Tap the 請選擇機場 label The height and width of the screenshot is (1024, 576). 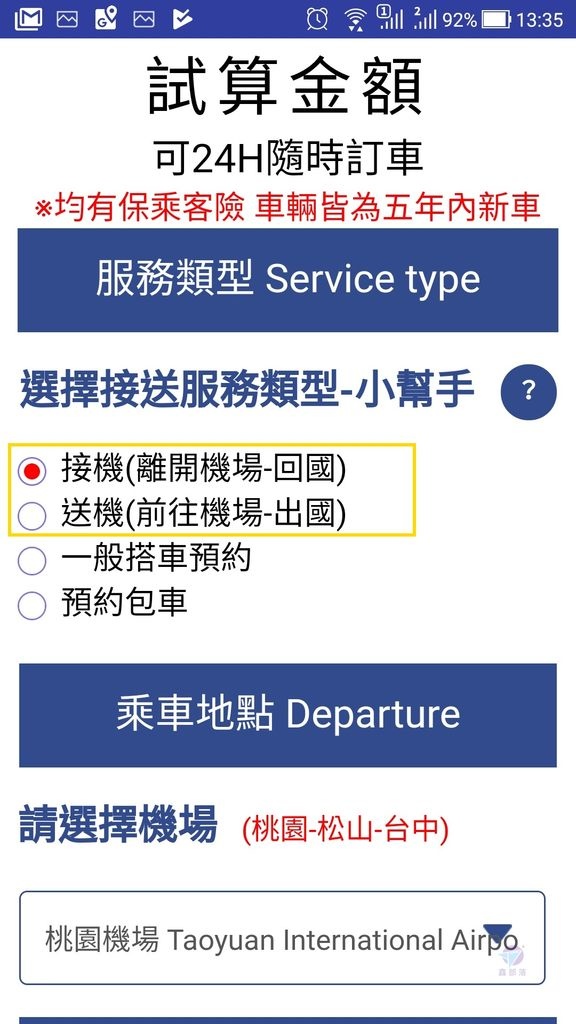coord(118,824)
